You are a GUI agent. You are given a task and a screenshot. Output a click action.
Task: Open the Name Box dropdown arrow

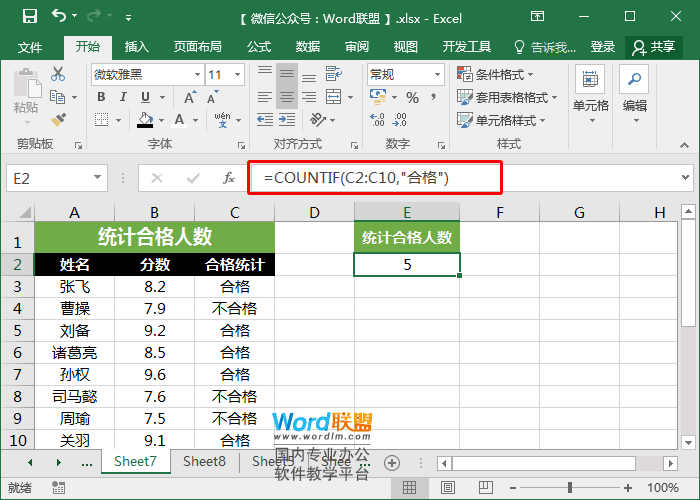(97, 178)
